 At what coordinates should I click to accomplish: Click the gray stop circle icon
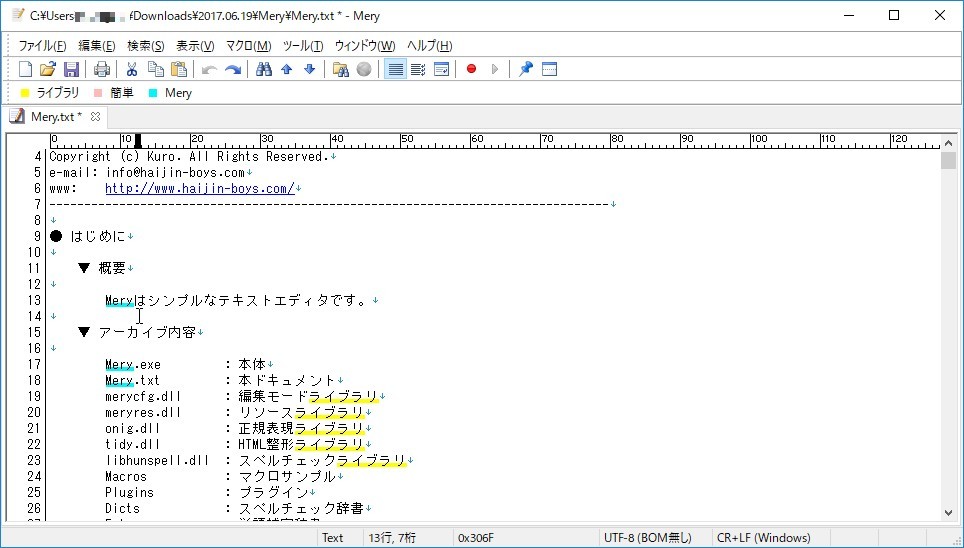coord(364,69)
